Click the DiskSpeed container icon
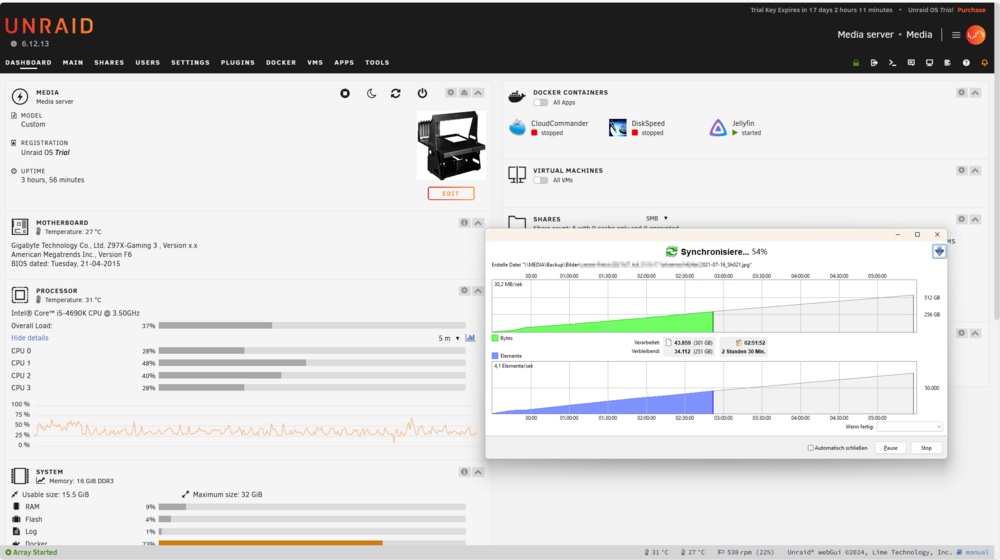 point(617,128)
